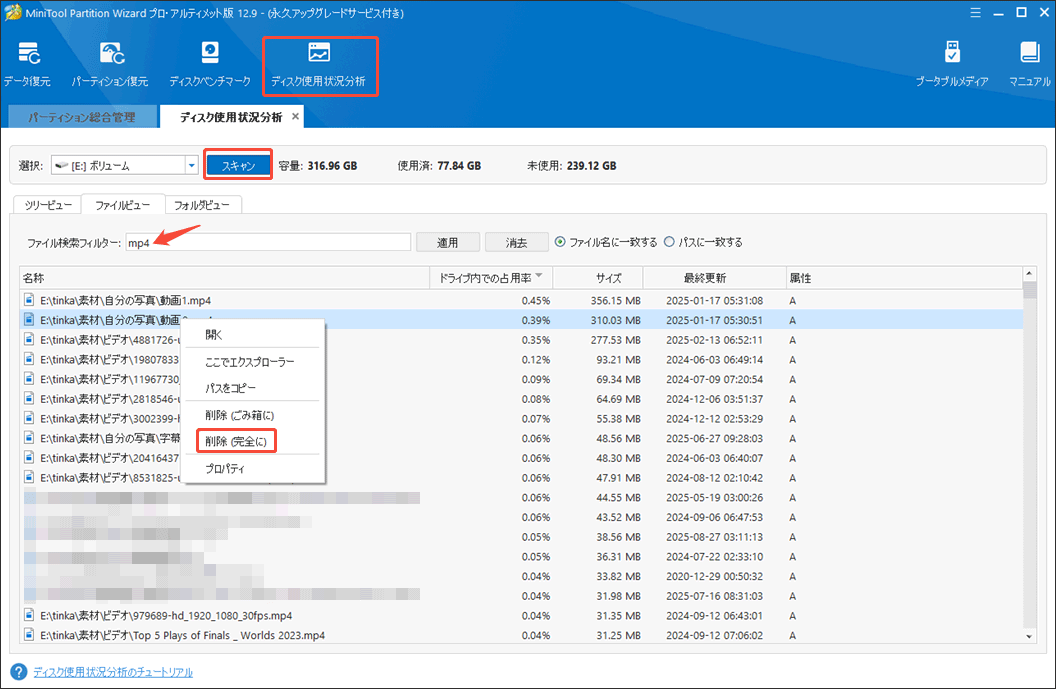The width and height of the screenshot is (1056, 689).
Task: Sort by 名称 column header
Action: point(225,277)
